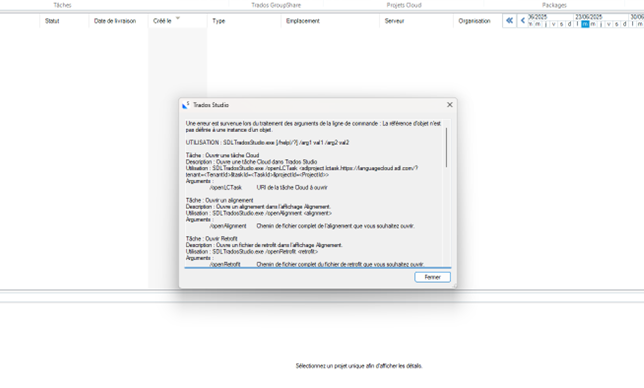Click the Trados Studio dialog title icon
This screenshot has width=644, height=388.
coord(186,105)
